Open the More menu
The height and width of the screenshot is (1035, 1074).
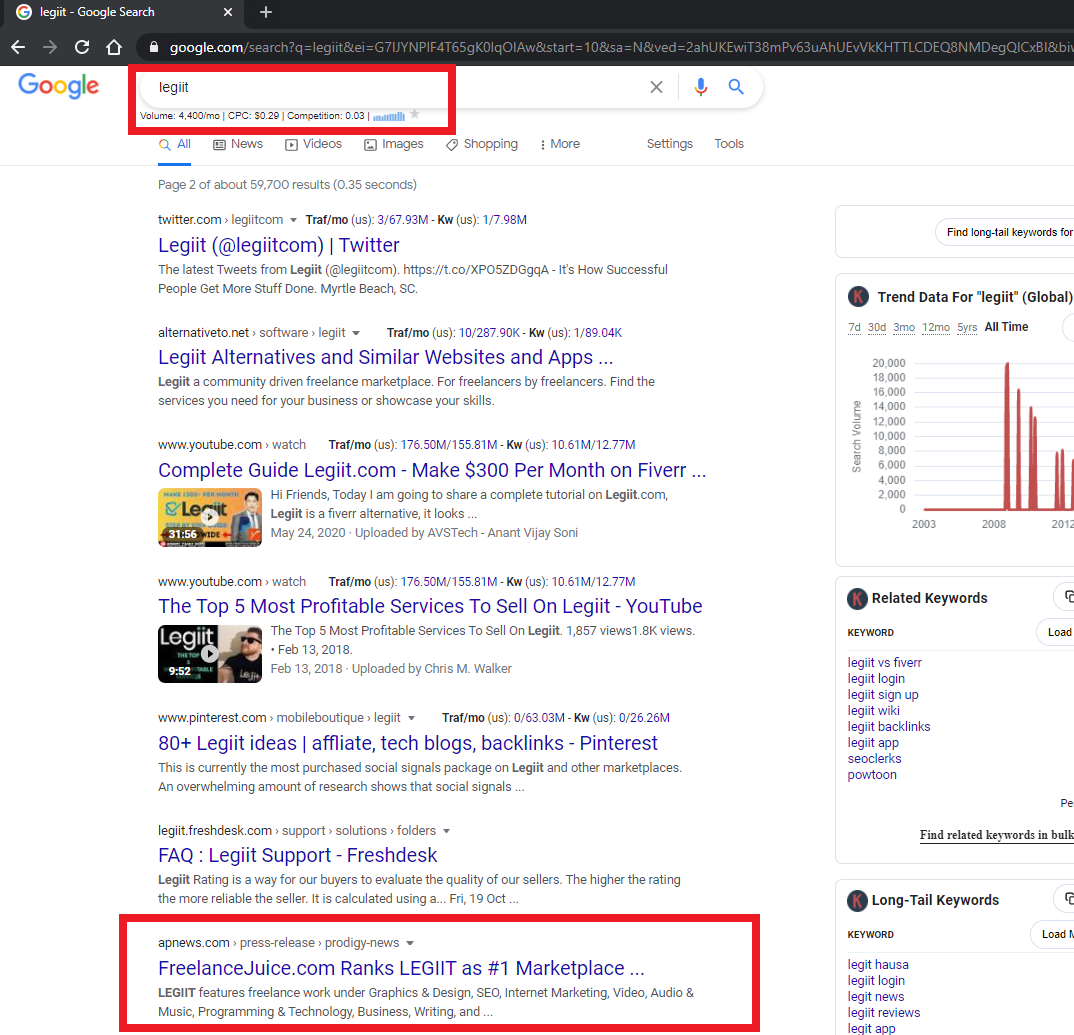[560, 144]
